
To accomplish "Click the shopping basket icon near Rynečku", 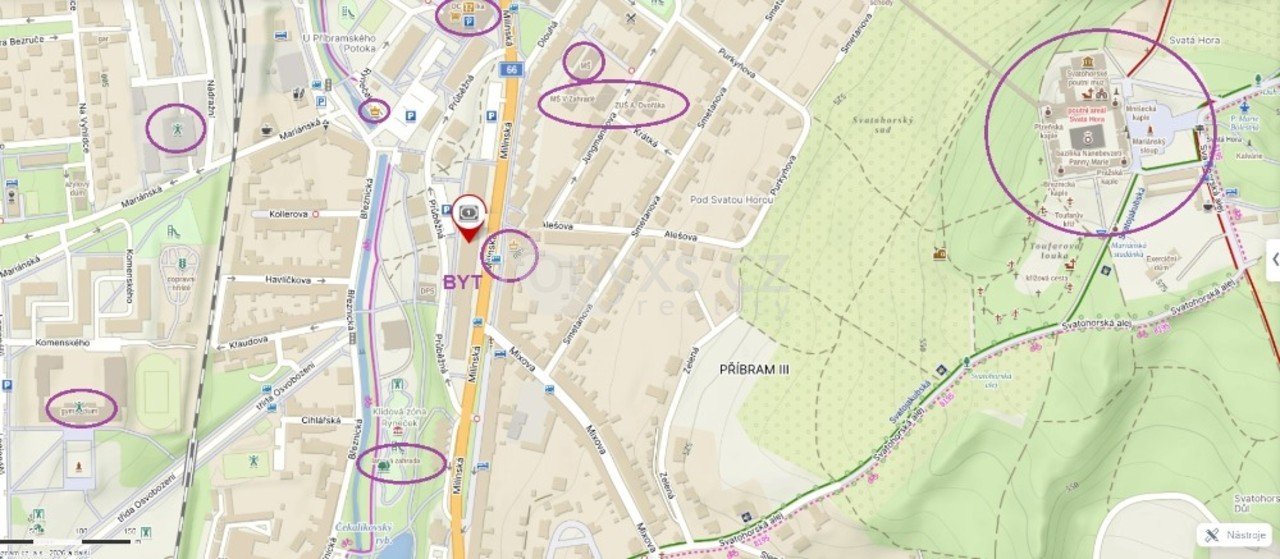I will (x=376, y=110).
